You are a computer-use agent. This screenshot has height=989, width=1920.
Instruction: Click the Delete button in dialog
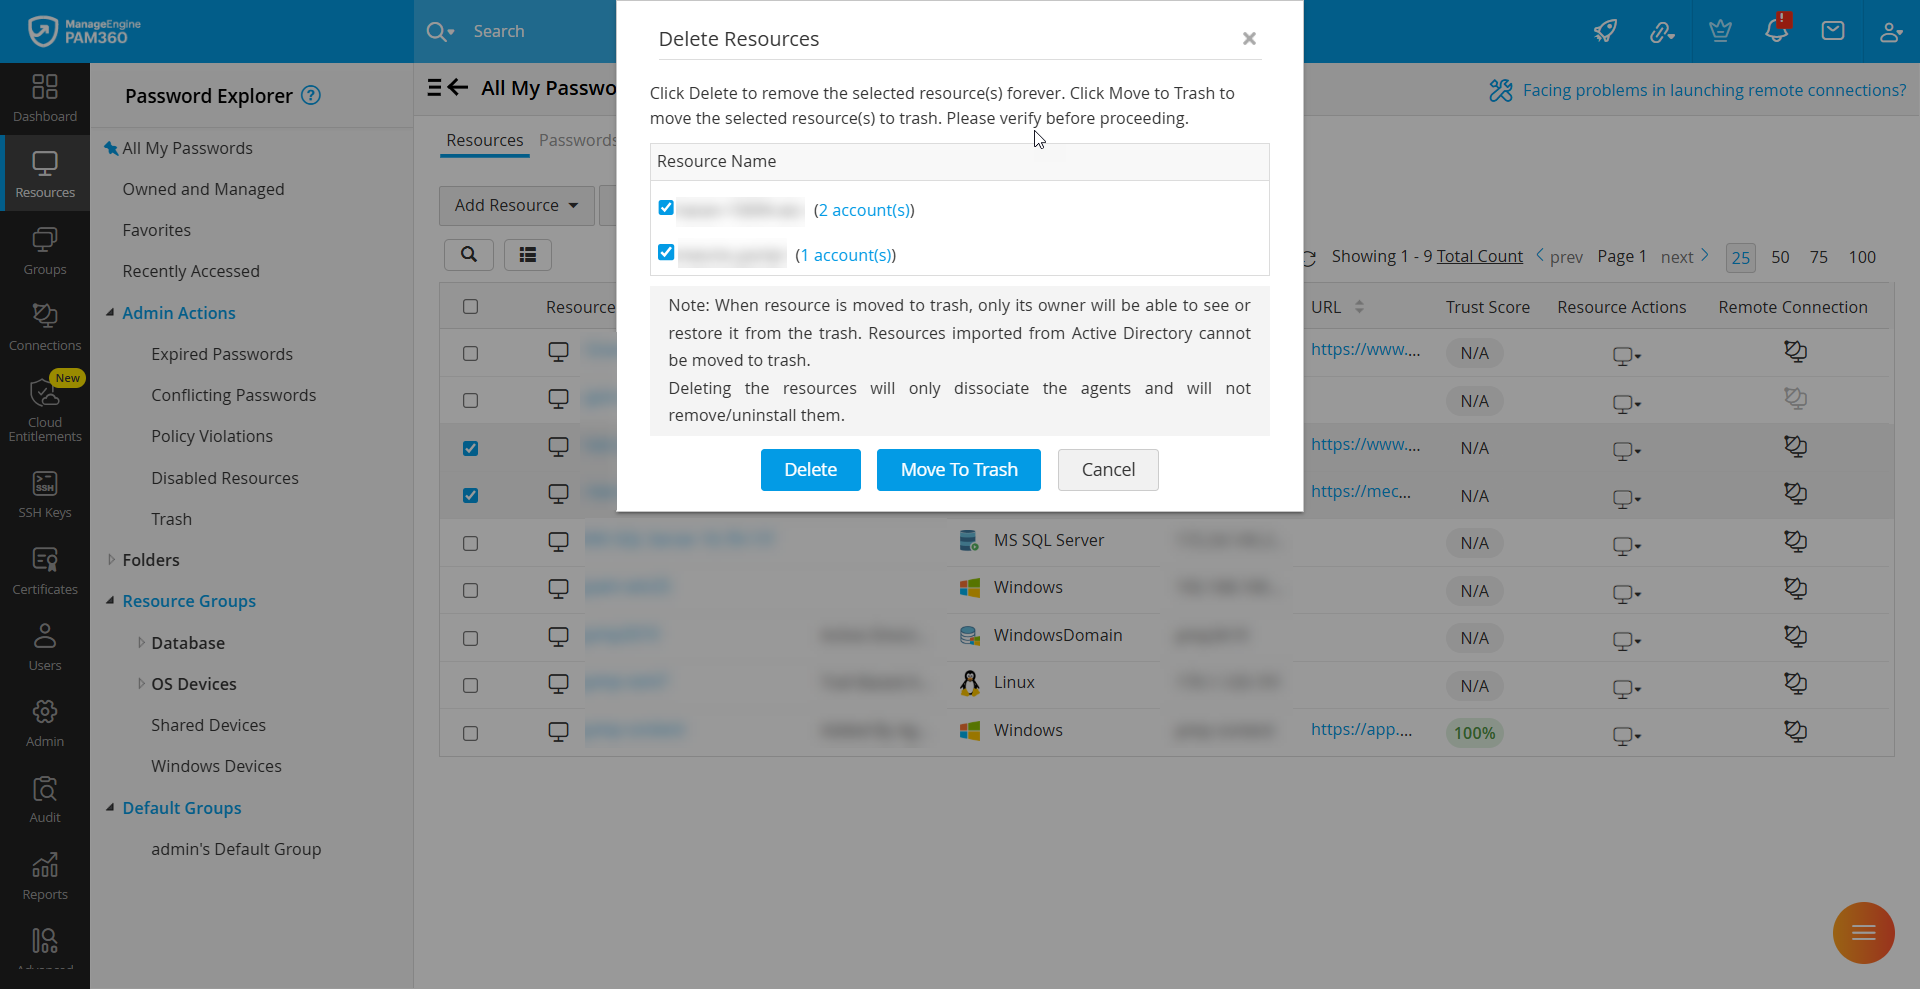811,470
